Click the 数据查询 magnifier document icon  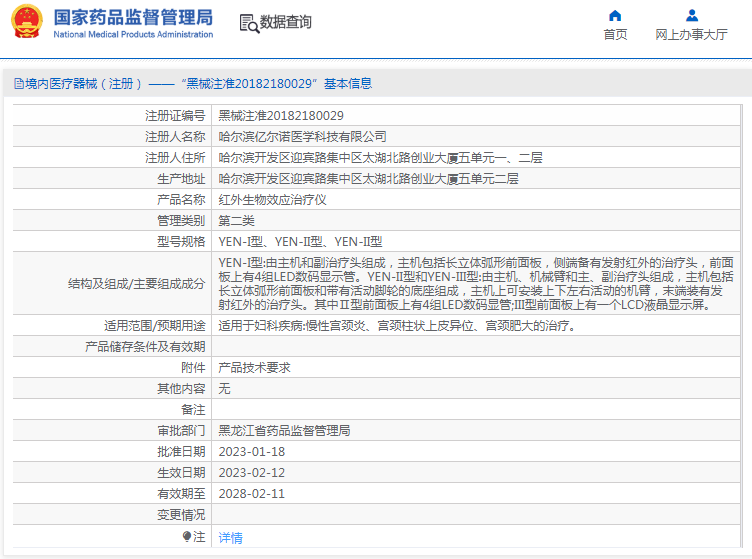coord(248,22)
